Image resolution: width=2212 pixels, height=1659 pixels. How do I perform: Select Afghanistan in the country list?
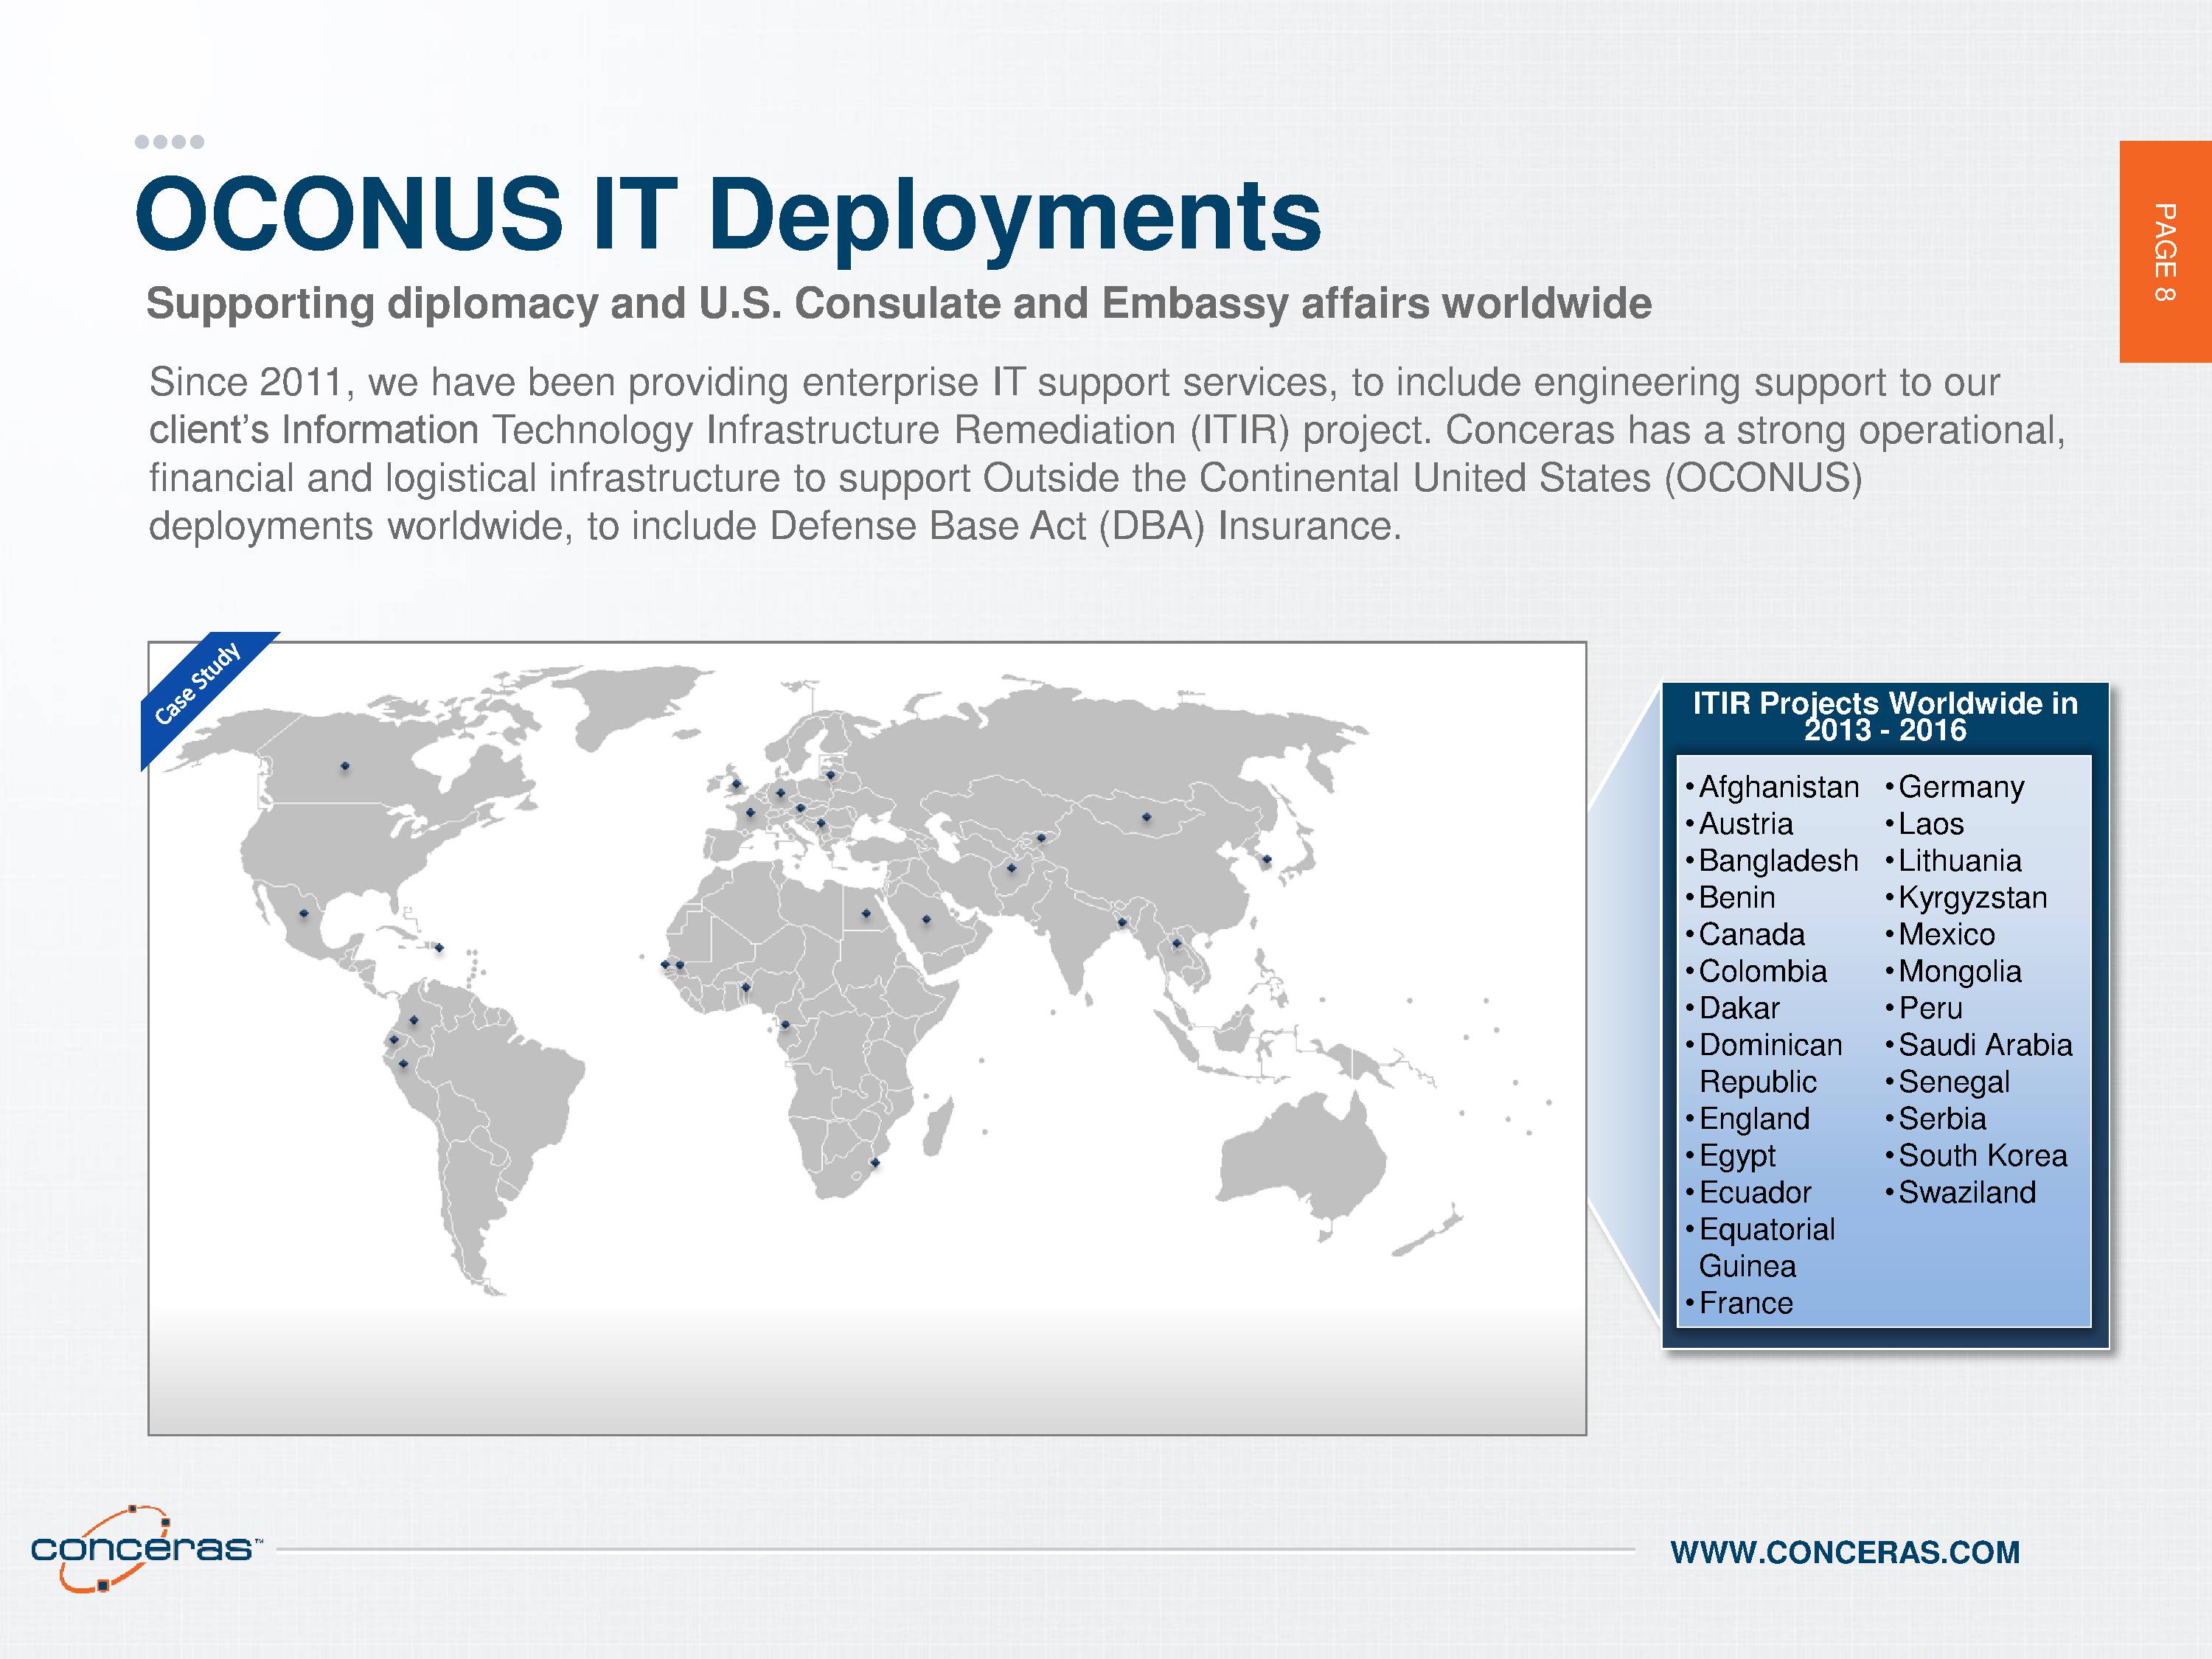pyautogui.click(x=1778, y=787)
